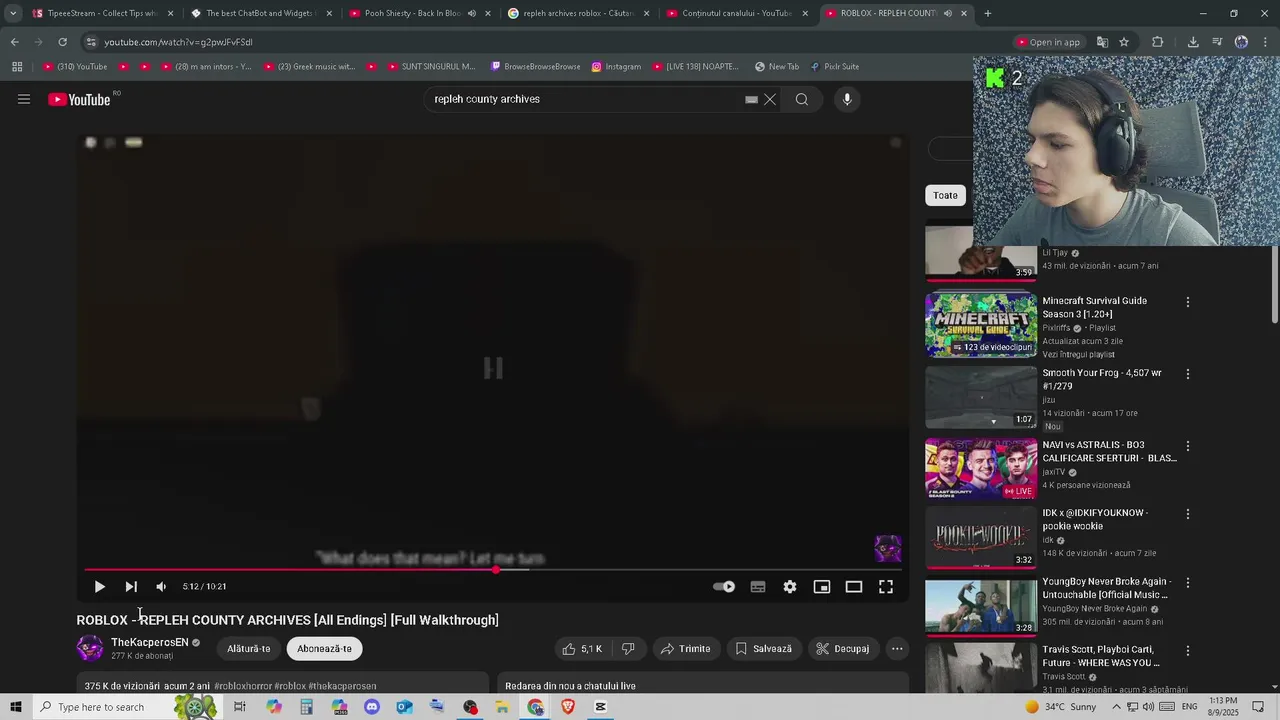Open the Windows Start menu
The image size is (1280, 720).
pos(15,707)
